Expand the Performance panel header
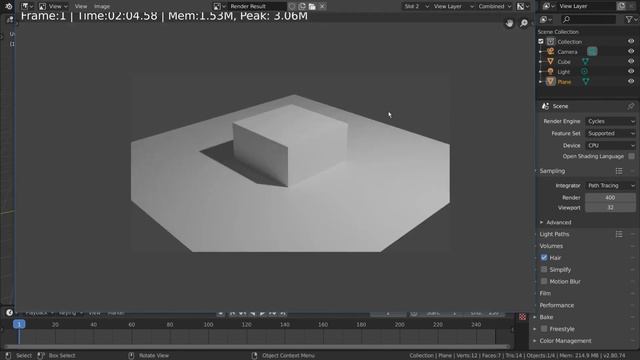The image size is (640, 360). pos(556,305)
